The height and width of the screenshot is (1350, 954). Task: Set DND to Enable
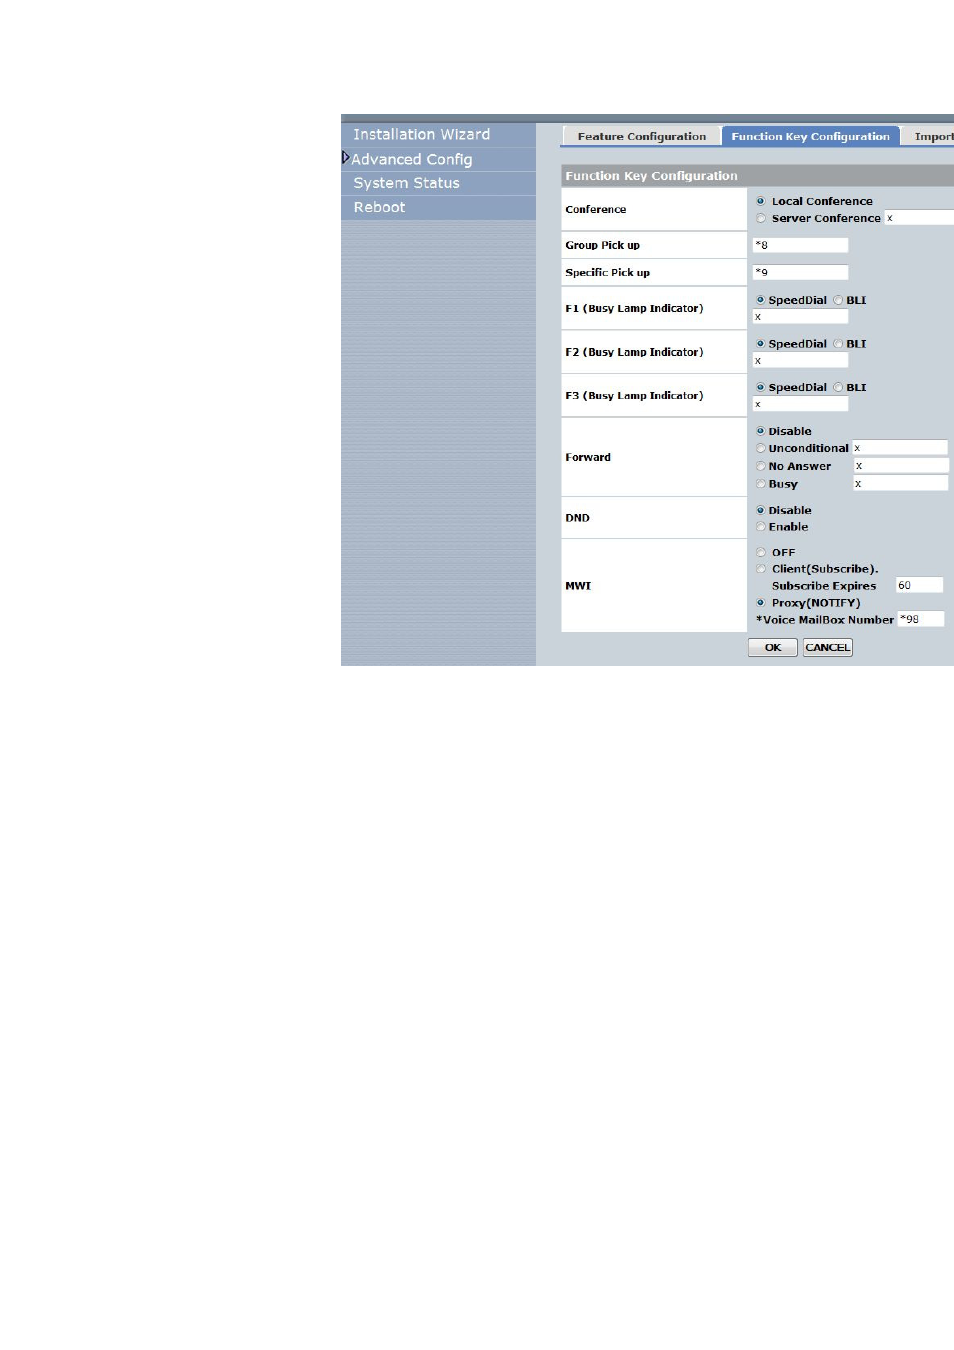click(760, 527)
